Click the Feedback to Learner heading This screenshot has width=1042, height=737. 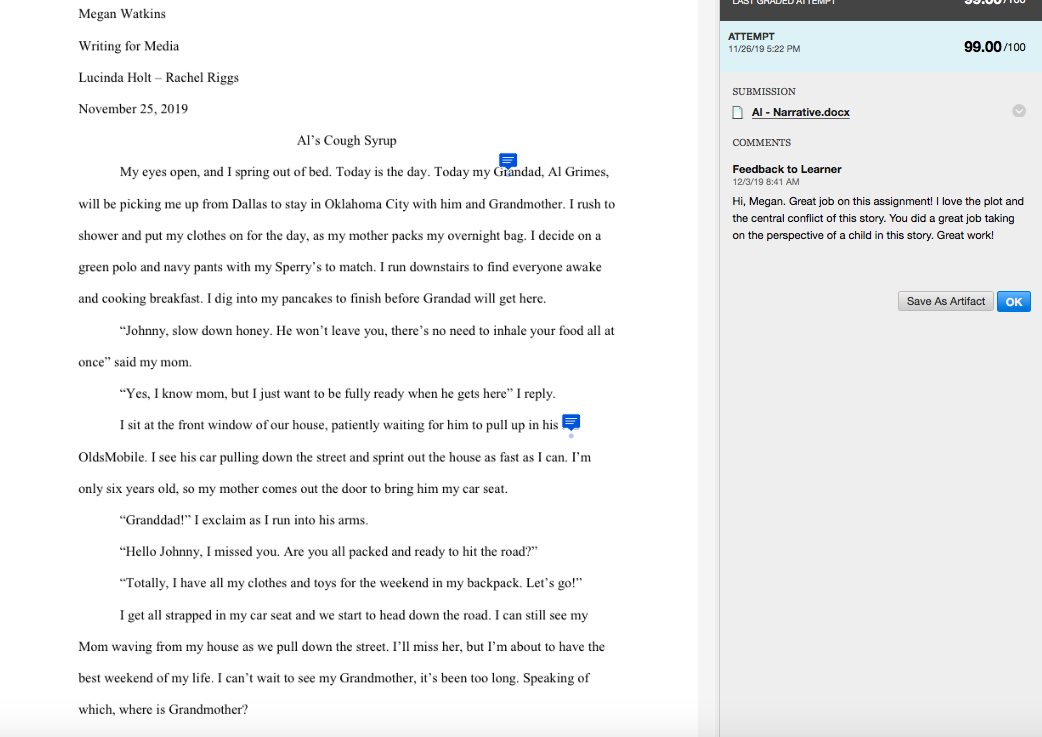[786, 169]
